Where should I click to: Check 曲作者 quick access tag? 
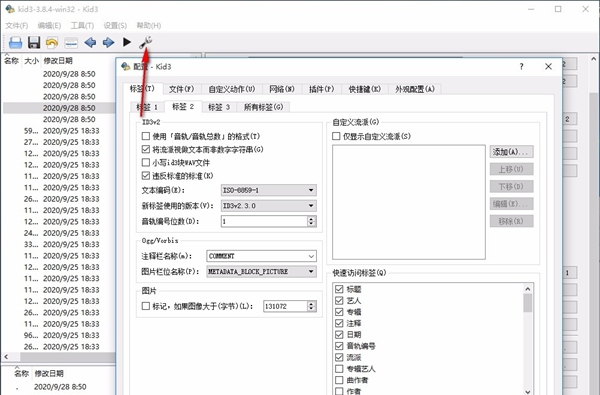[x=339, y=380]
